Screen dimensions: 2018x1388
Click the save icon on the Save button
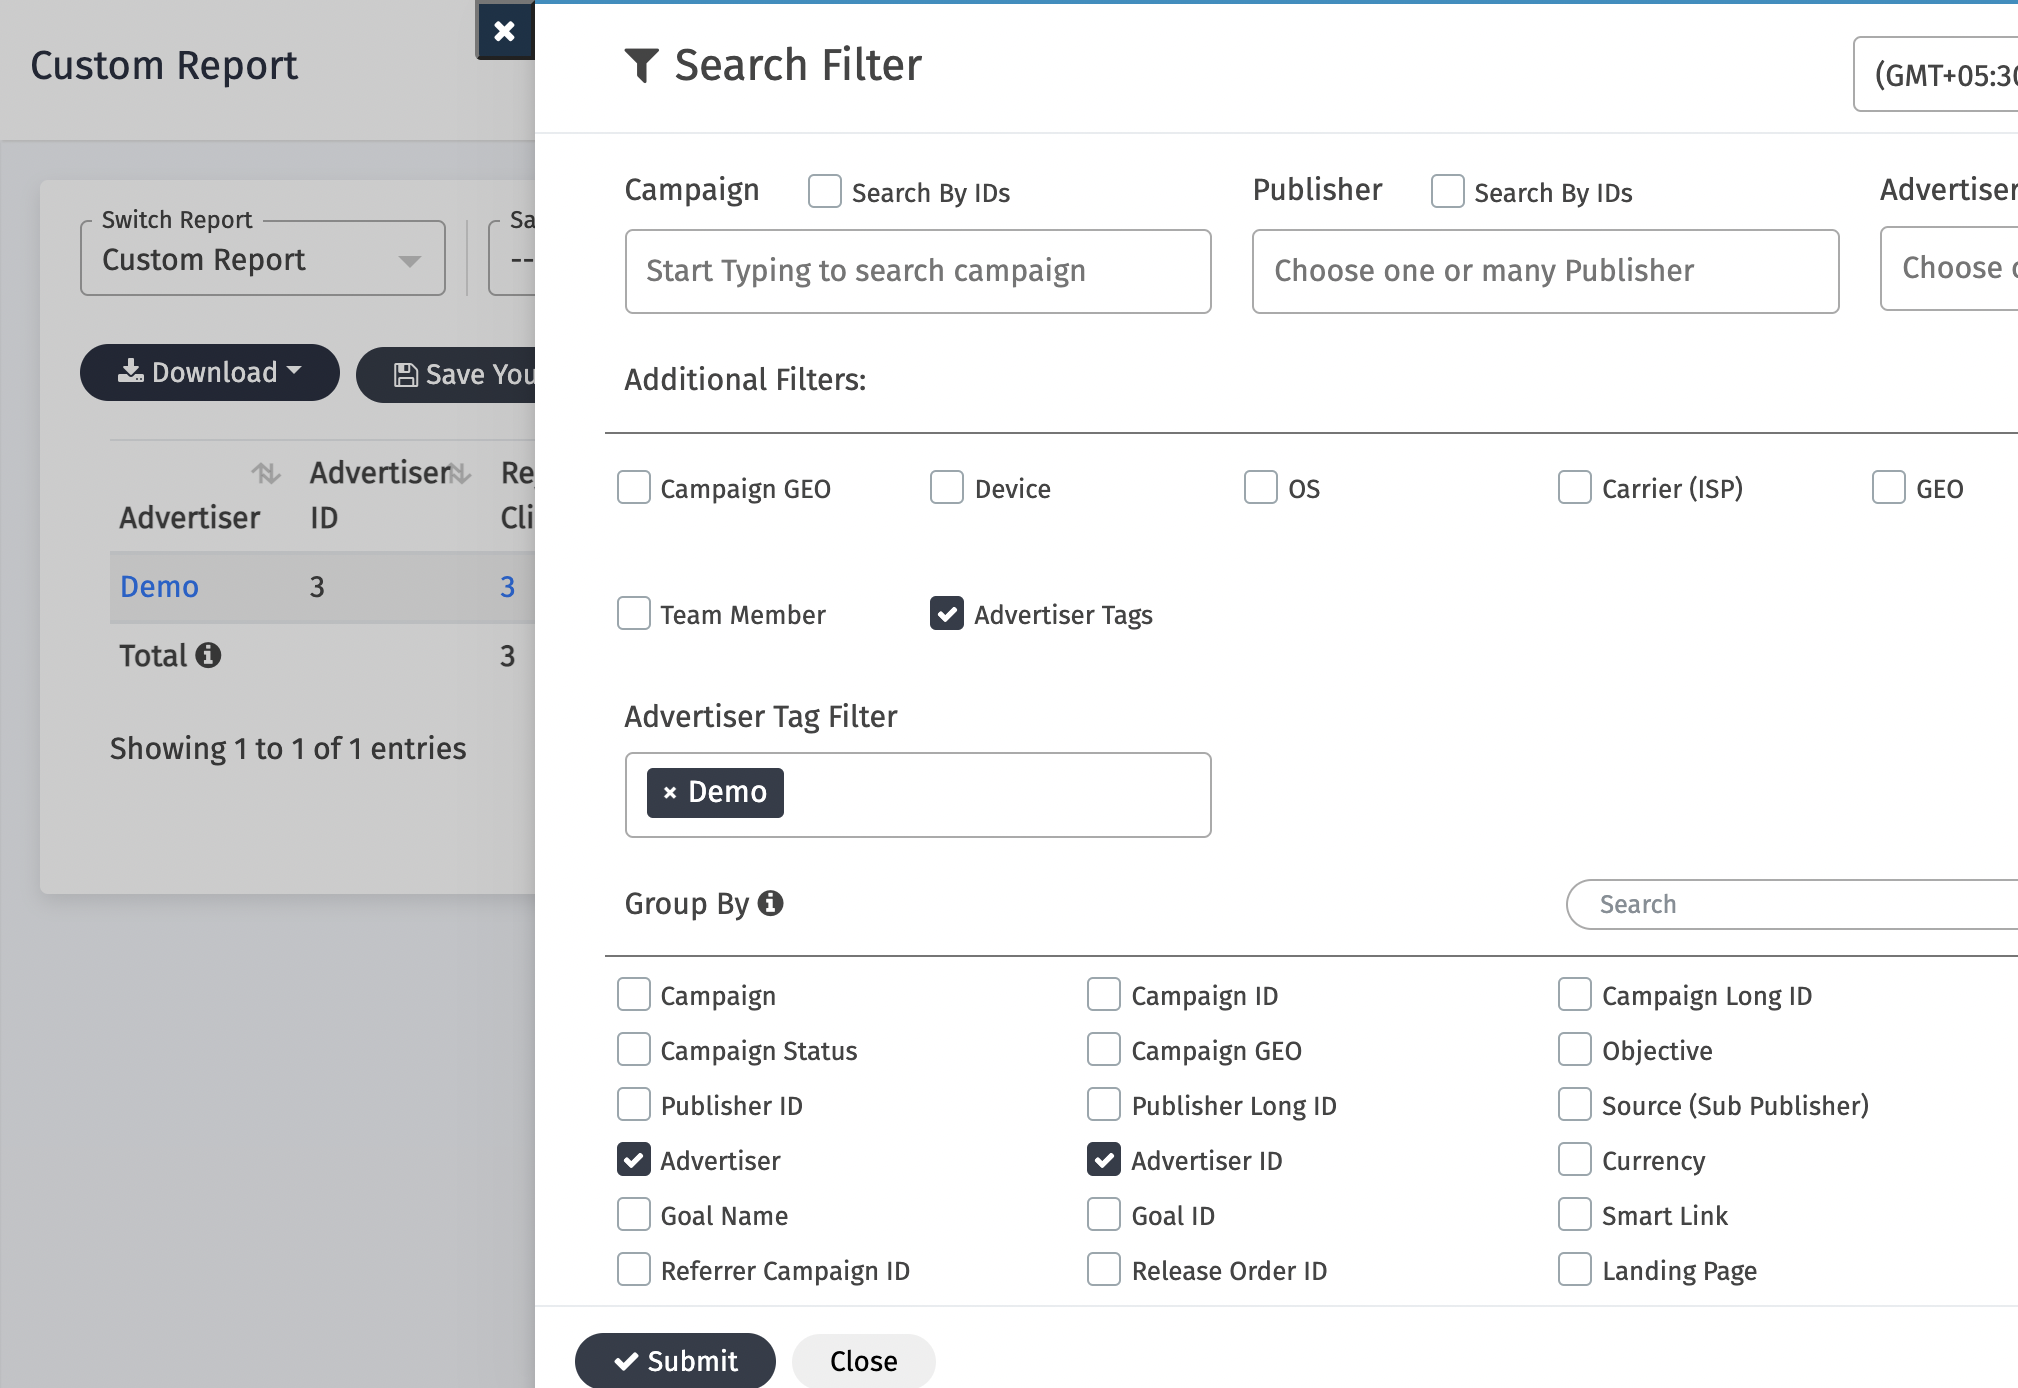[x=404, y=373]
